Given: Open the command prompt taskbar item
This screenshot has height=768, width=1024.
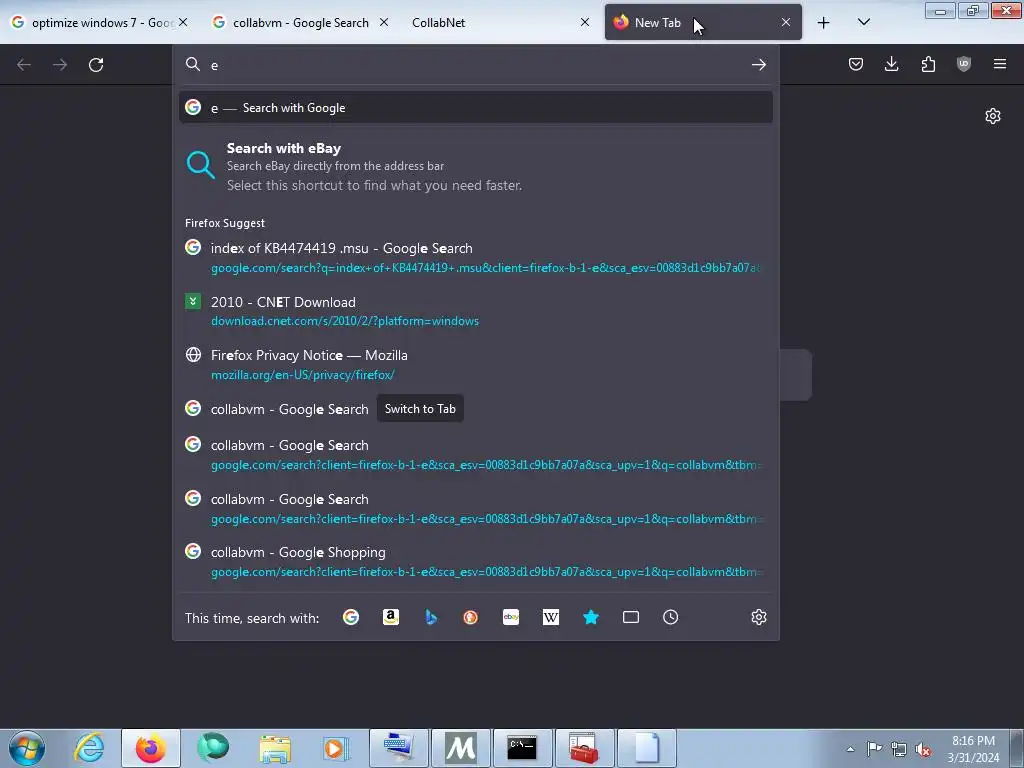Looking at the screenshot, I should click(x=522, y=748).
